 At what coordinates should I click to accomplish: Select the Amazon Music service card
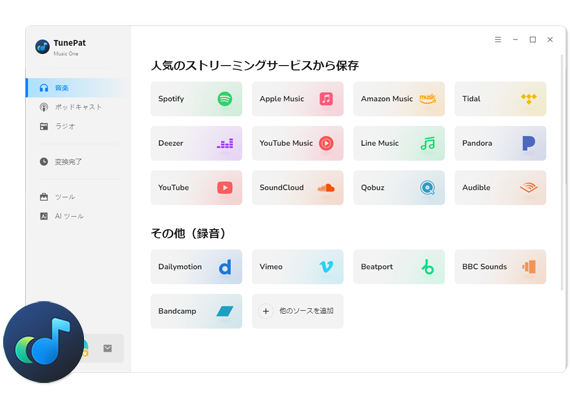pos(399,99)
